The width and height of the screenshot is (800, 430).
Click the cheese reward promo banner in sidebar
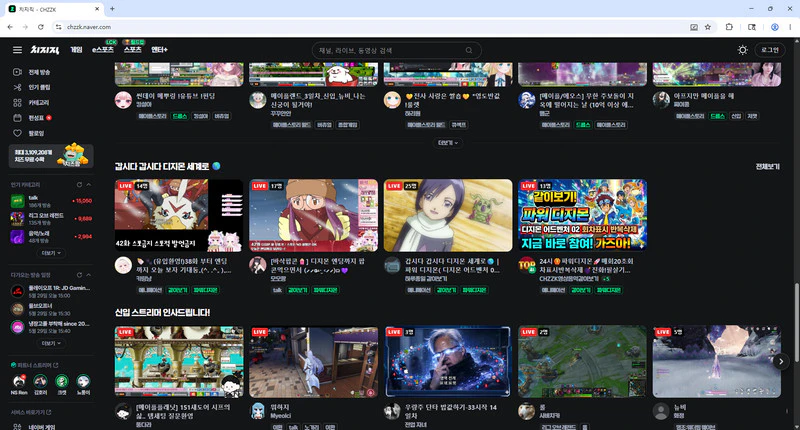(51, 156)
